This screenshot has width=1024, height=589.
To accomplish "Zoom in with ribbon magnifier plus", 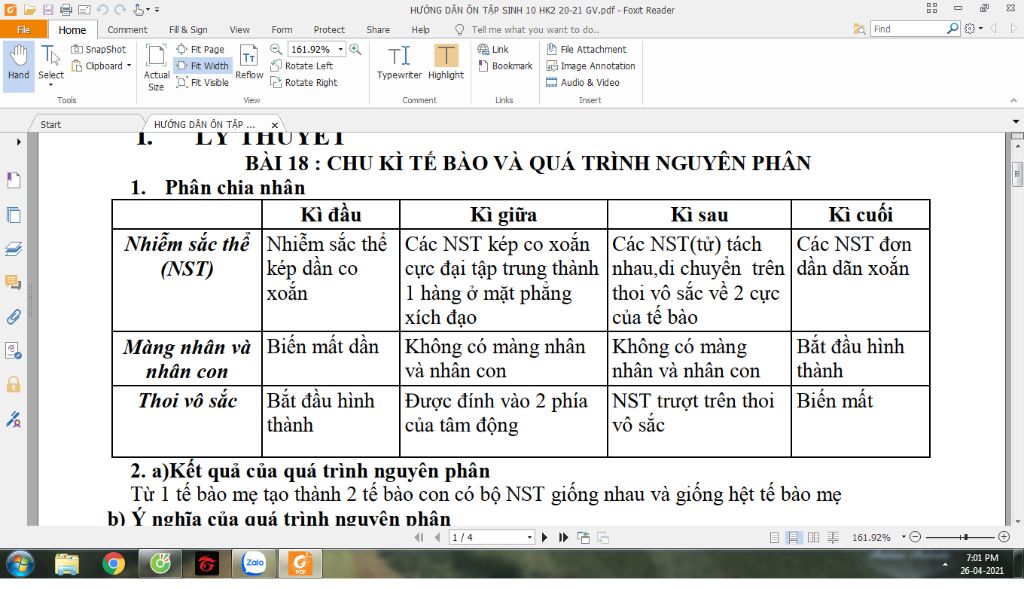I will (355, 49).
